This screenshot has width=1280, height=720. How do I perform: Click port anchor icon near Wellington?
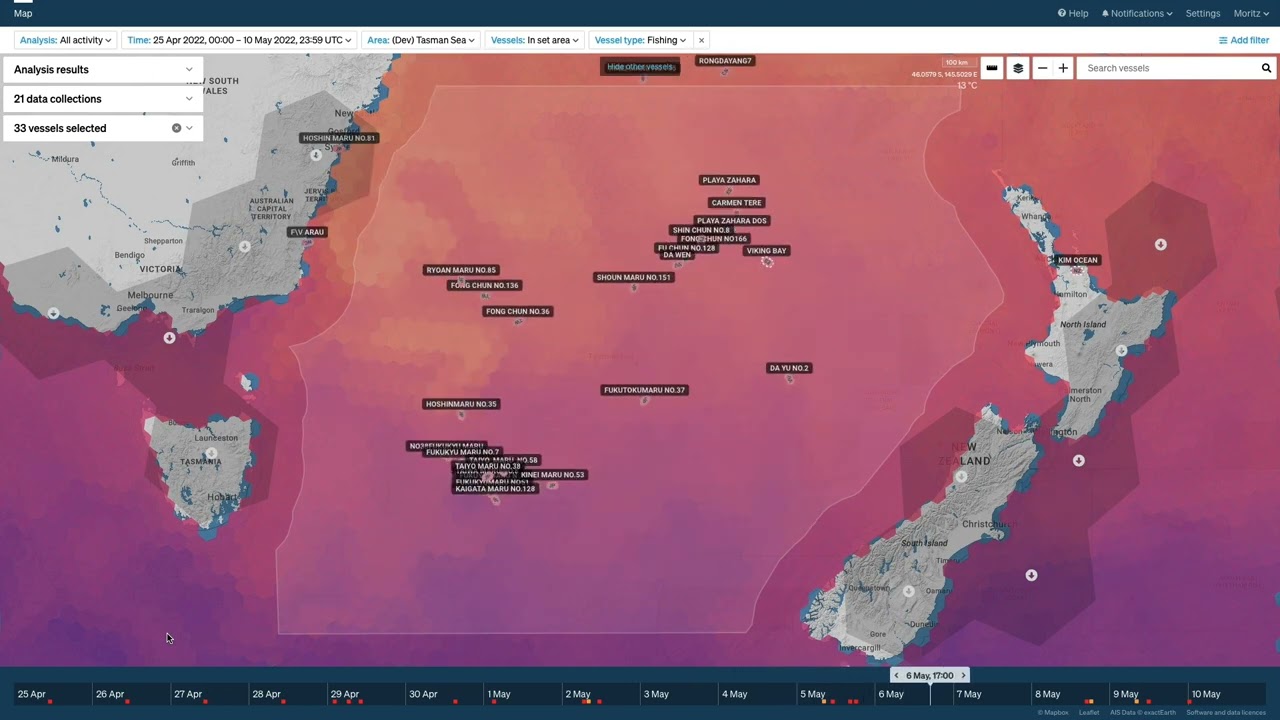pyautogui.click(x=1078, y=461)
